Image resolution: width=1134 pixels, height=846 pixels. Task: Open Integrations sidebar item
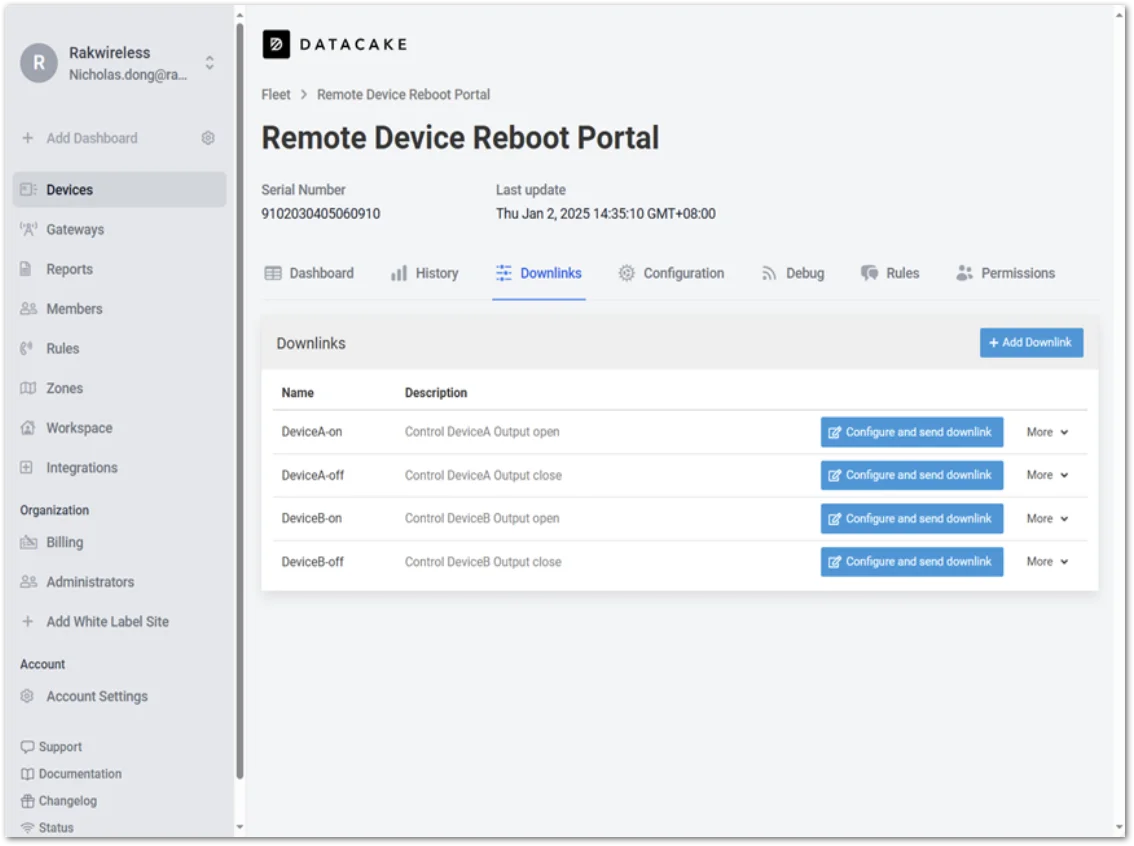pyautogui.click(x=119, y=468)
